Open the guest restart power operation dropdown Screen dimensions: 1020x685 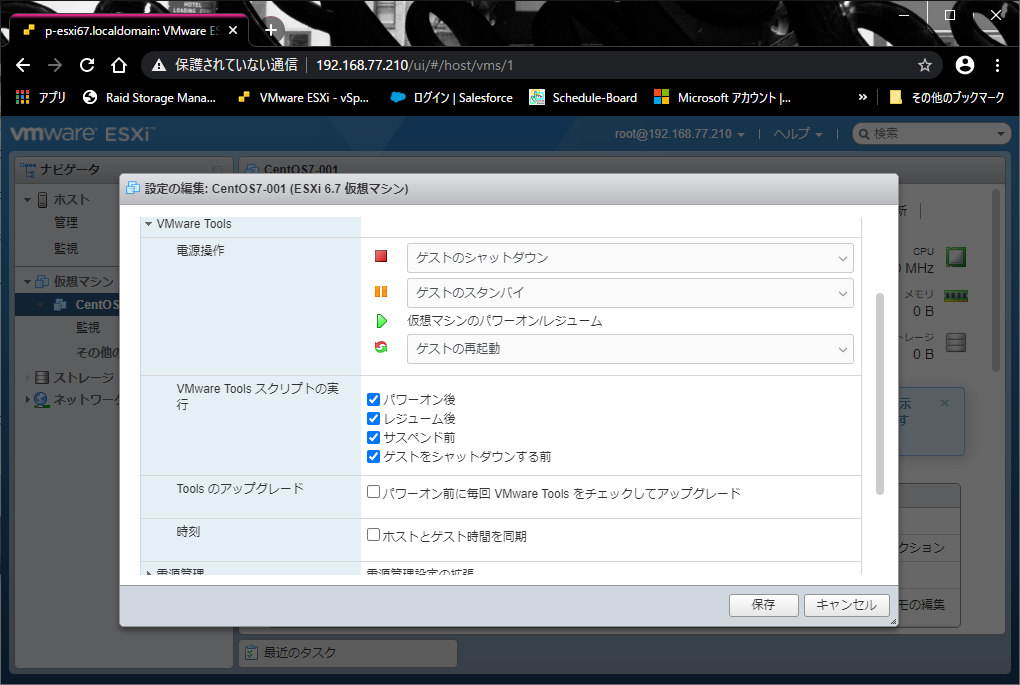pos(630,349)
